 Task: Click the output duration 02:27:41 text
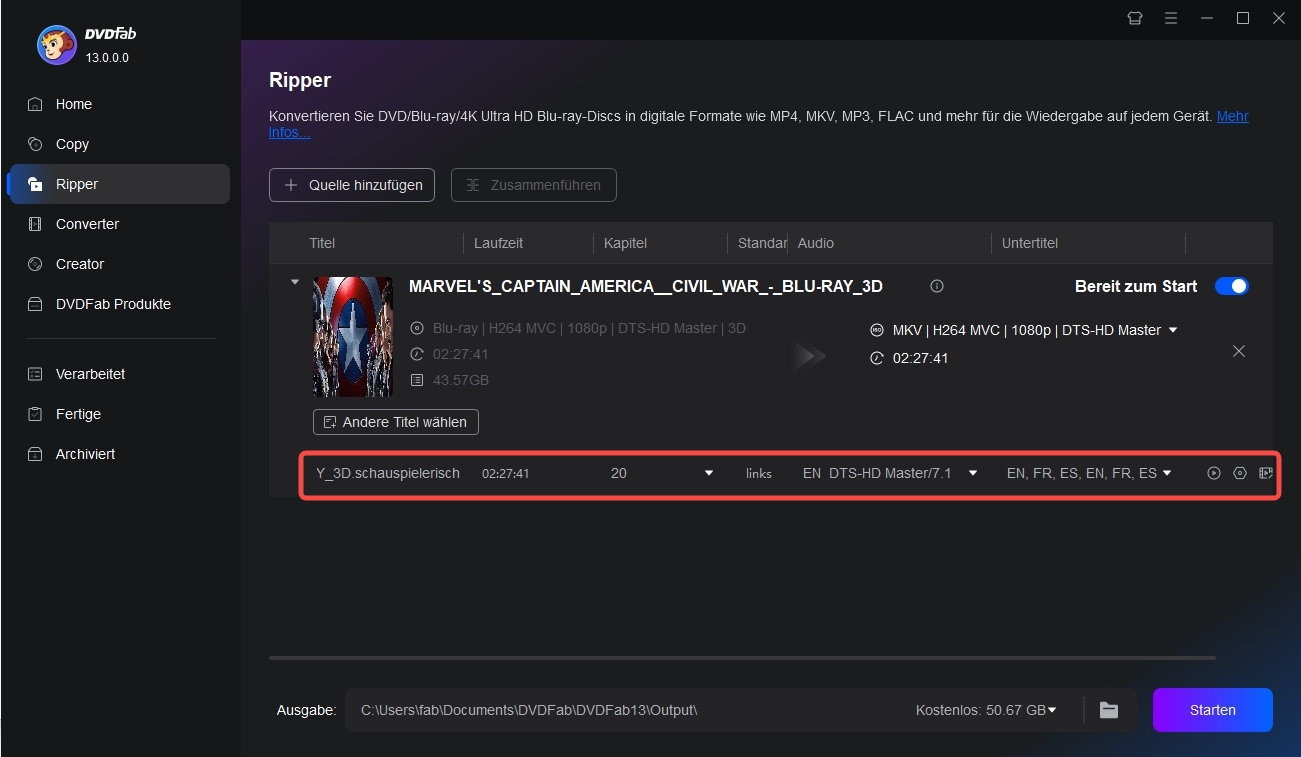tap(920, 358)
